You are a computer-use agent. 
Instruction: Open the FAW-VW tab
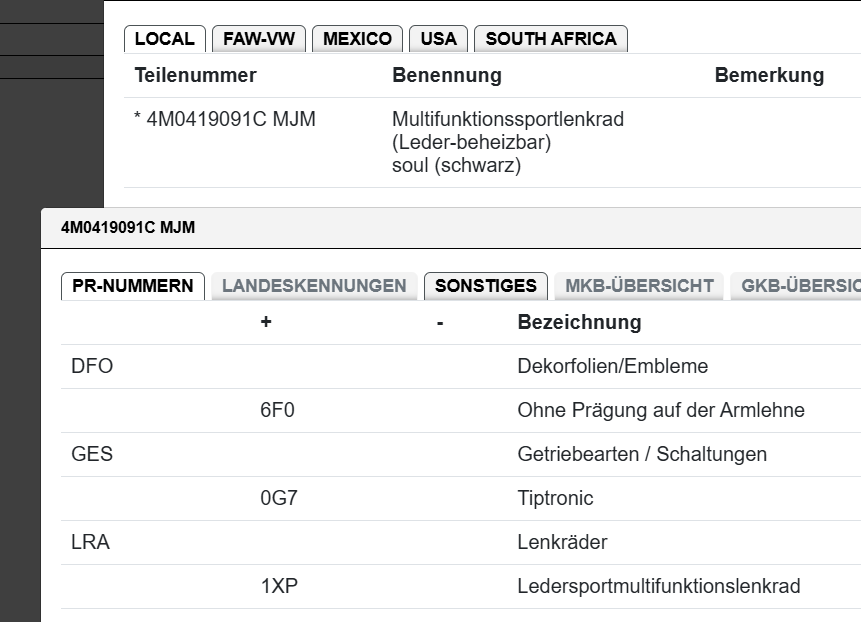click(x=259, y=39)
